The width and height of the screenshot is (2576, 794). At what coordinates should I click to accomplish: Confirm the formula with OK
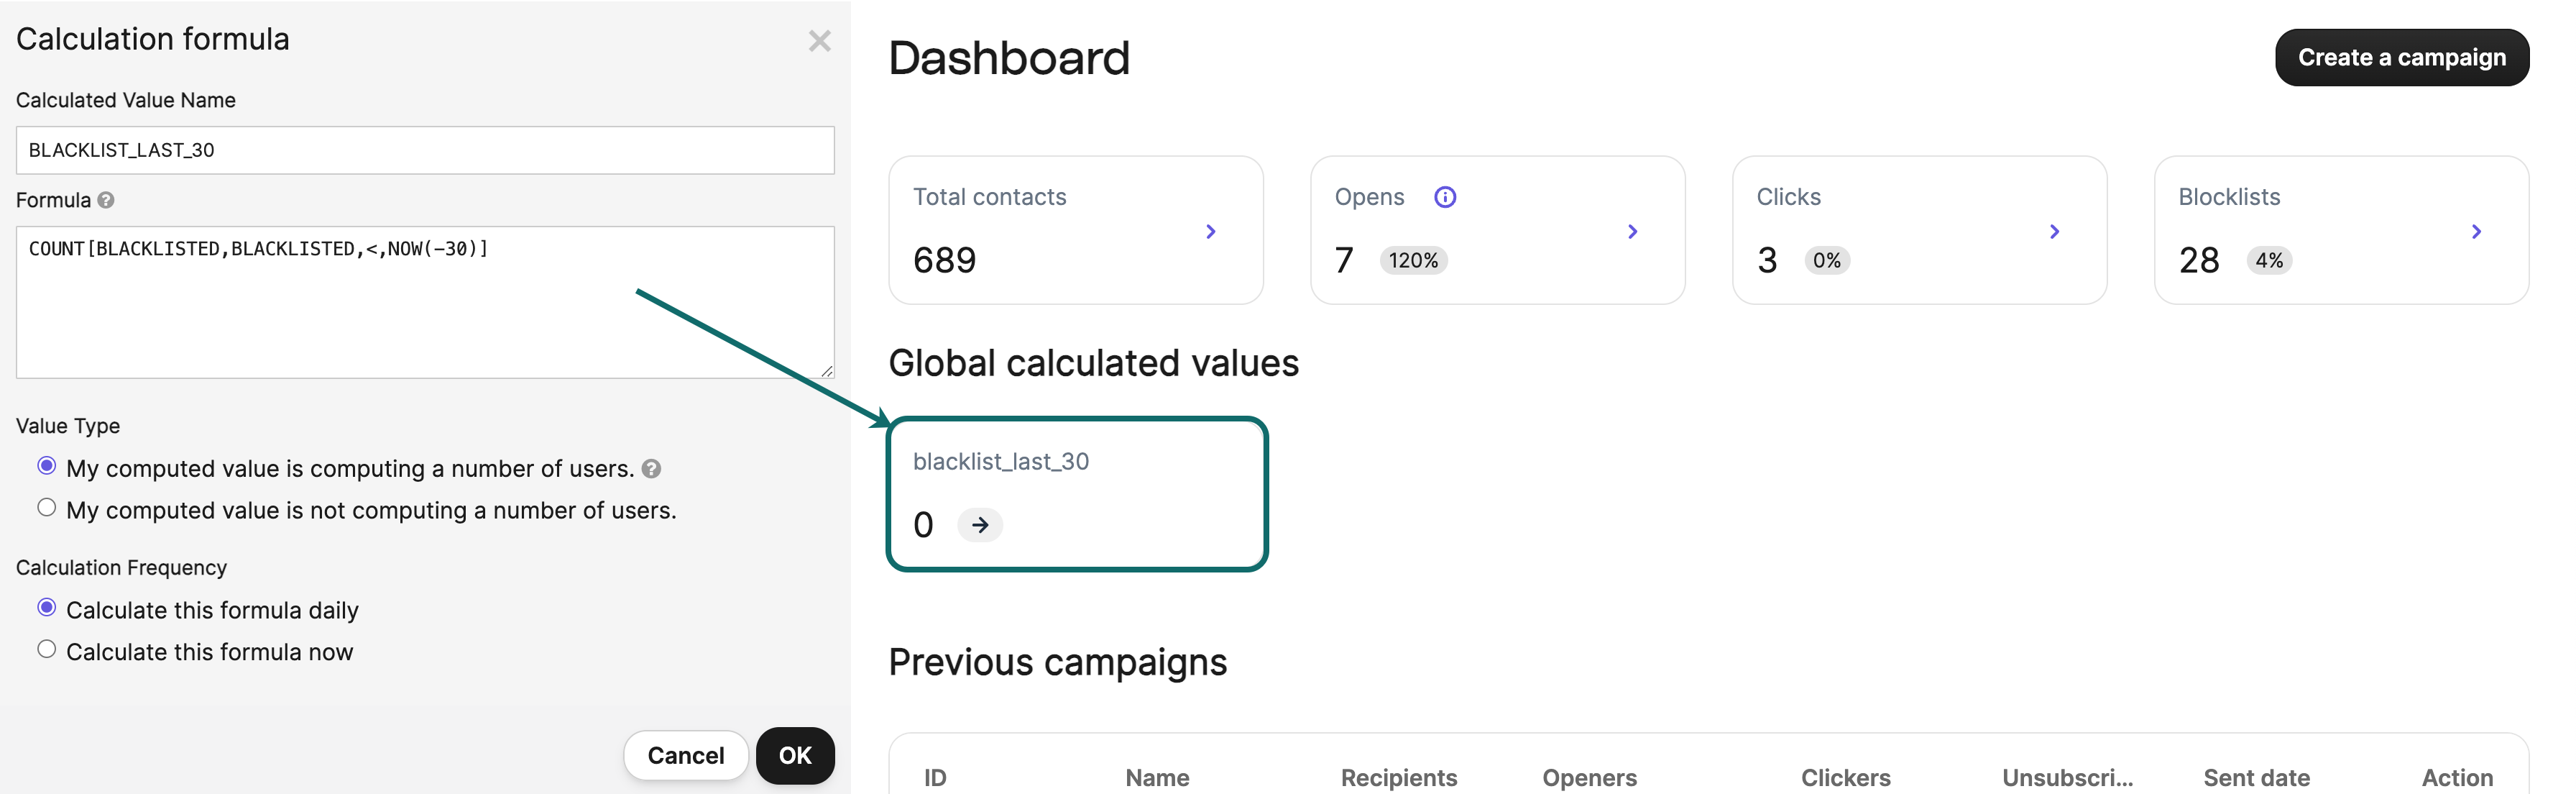[x=795, y=755]
